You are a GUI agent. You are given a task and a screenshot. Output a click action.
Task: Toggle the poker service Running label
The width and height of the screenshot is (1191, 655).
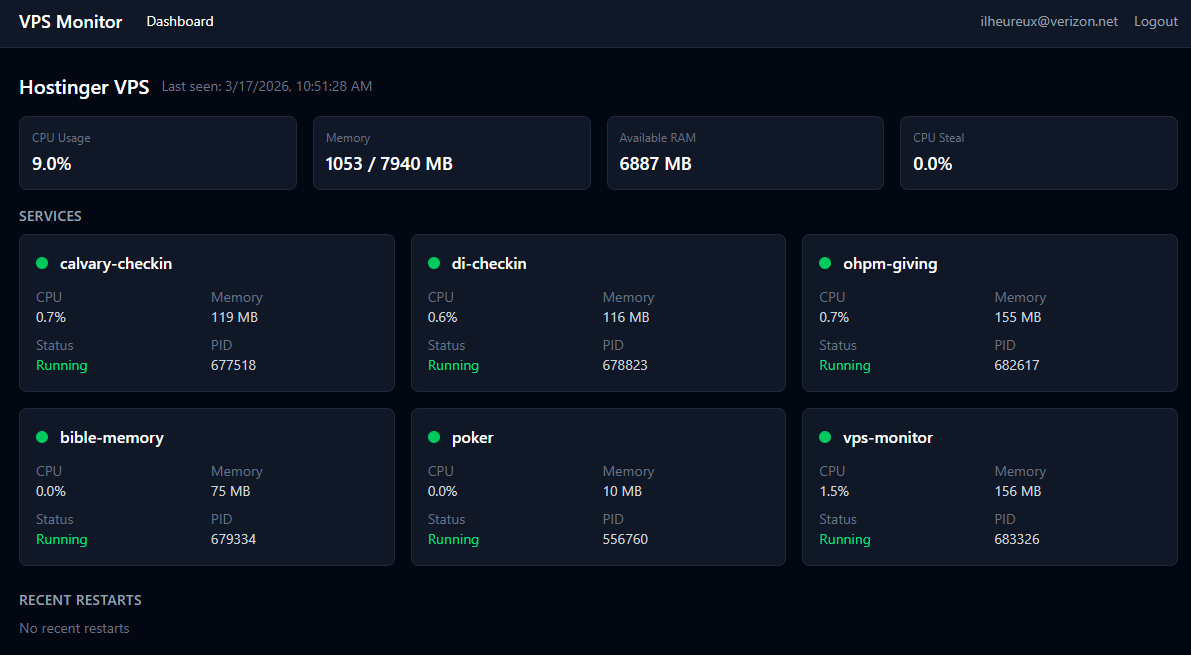point(453,539)
